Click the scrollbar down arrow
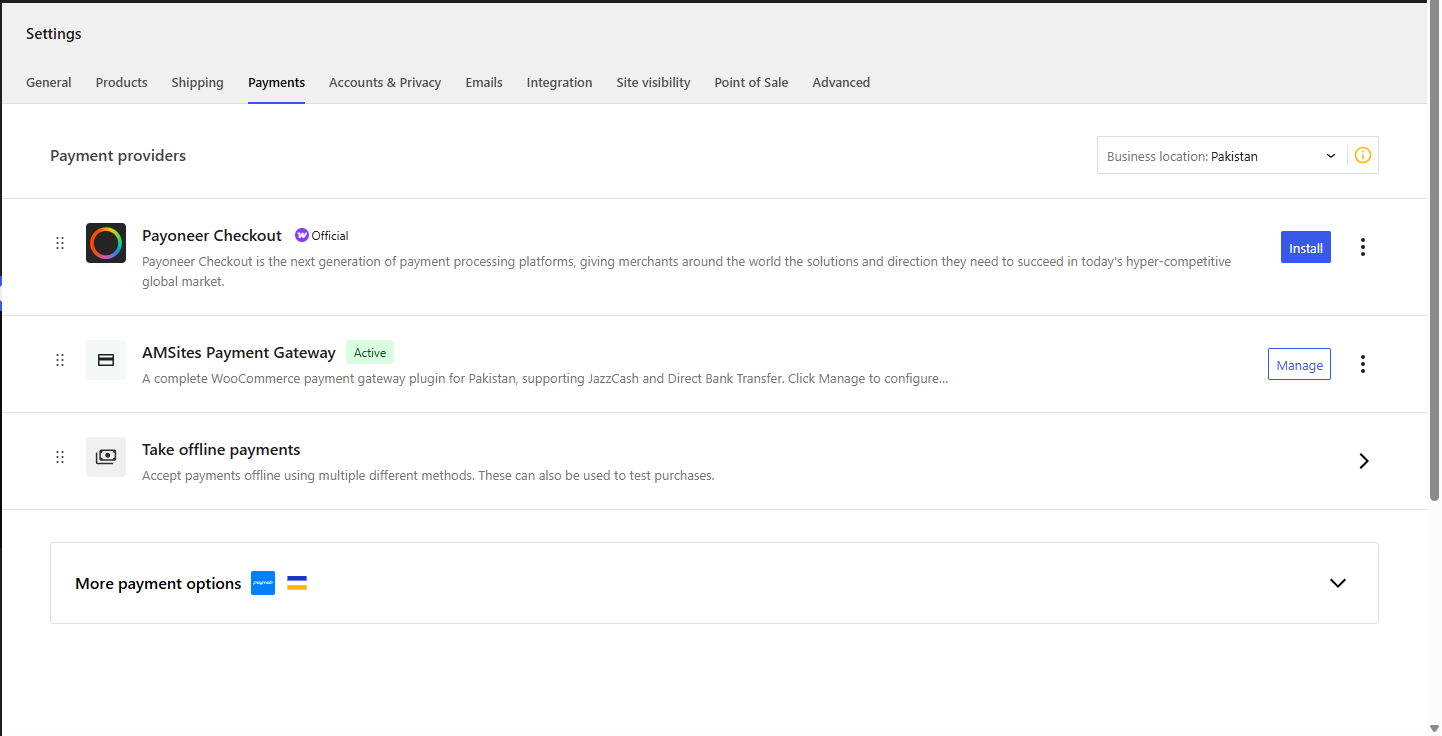This screenshot has height=736, width=1442. point(1434,728)
